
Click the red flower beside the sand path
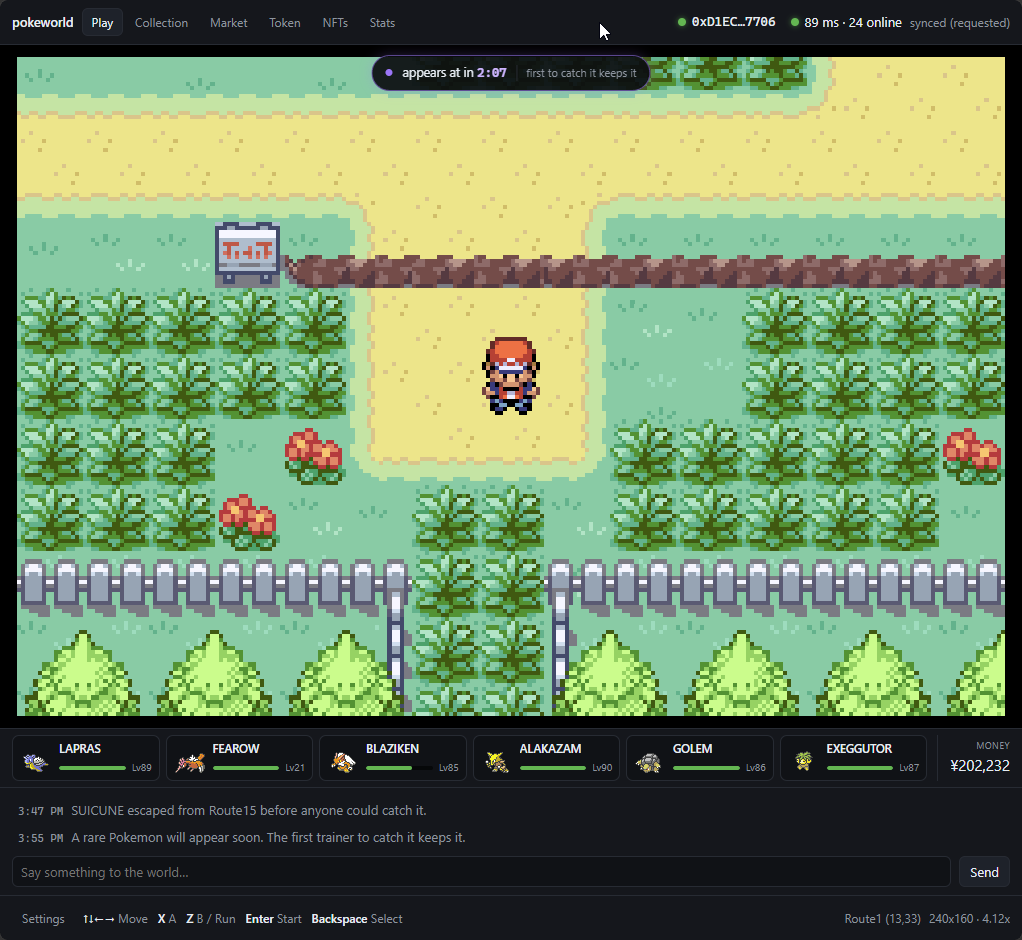tap(314, 456)
